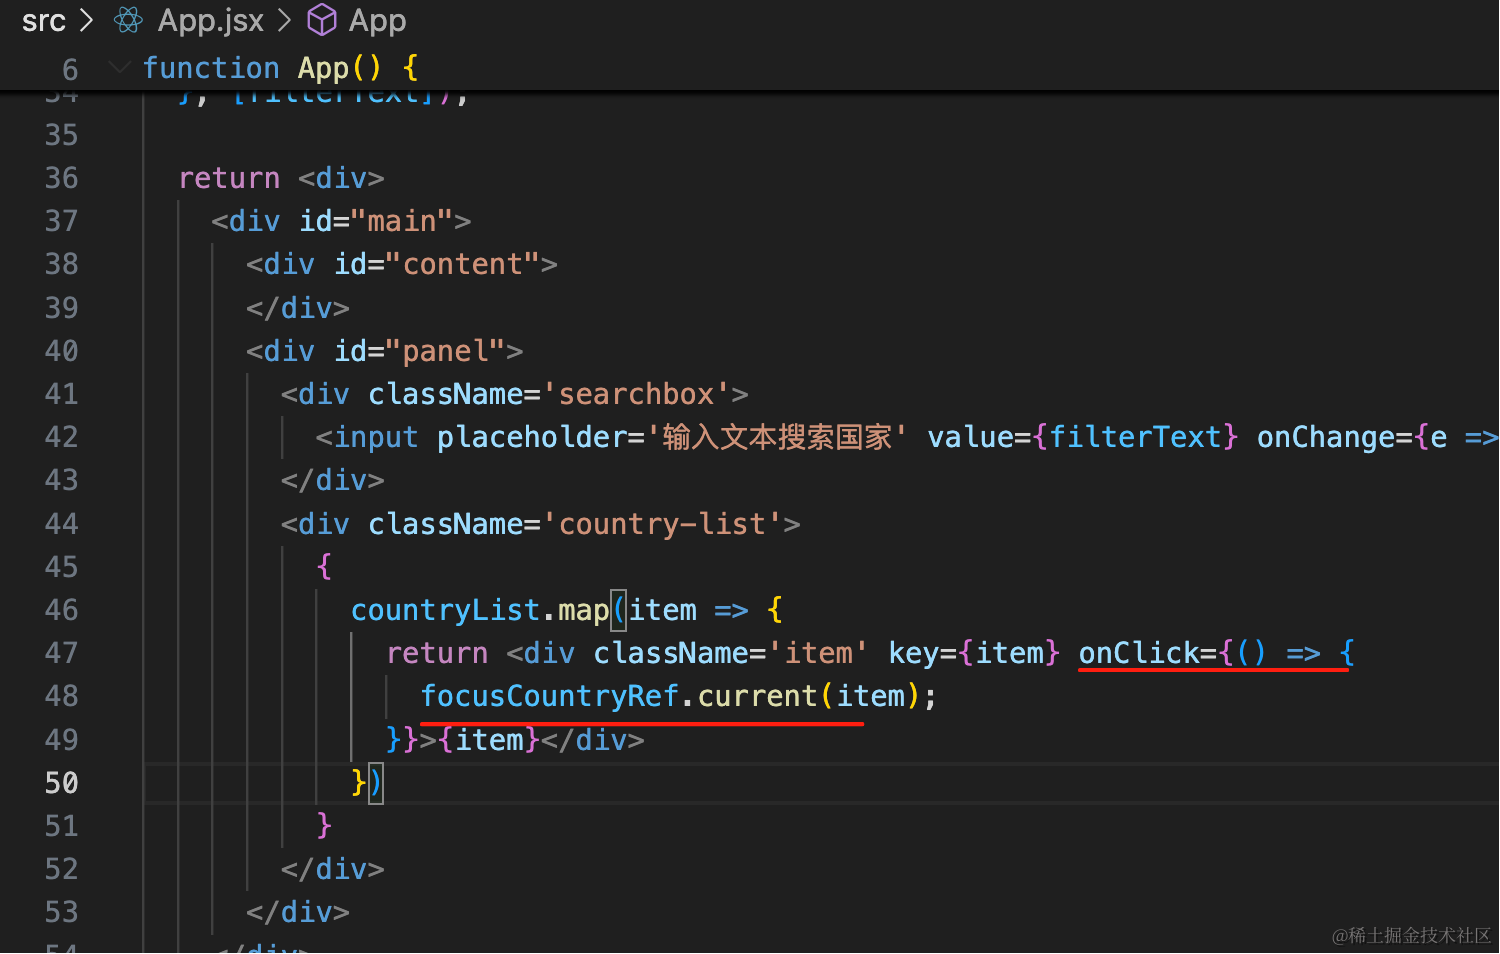1500x954 pixels.
Task: Click the 'return' keyword on line 36
Action: coord(229,178)
